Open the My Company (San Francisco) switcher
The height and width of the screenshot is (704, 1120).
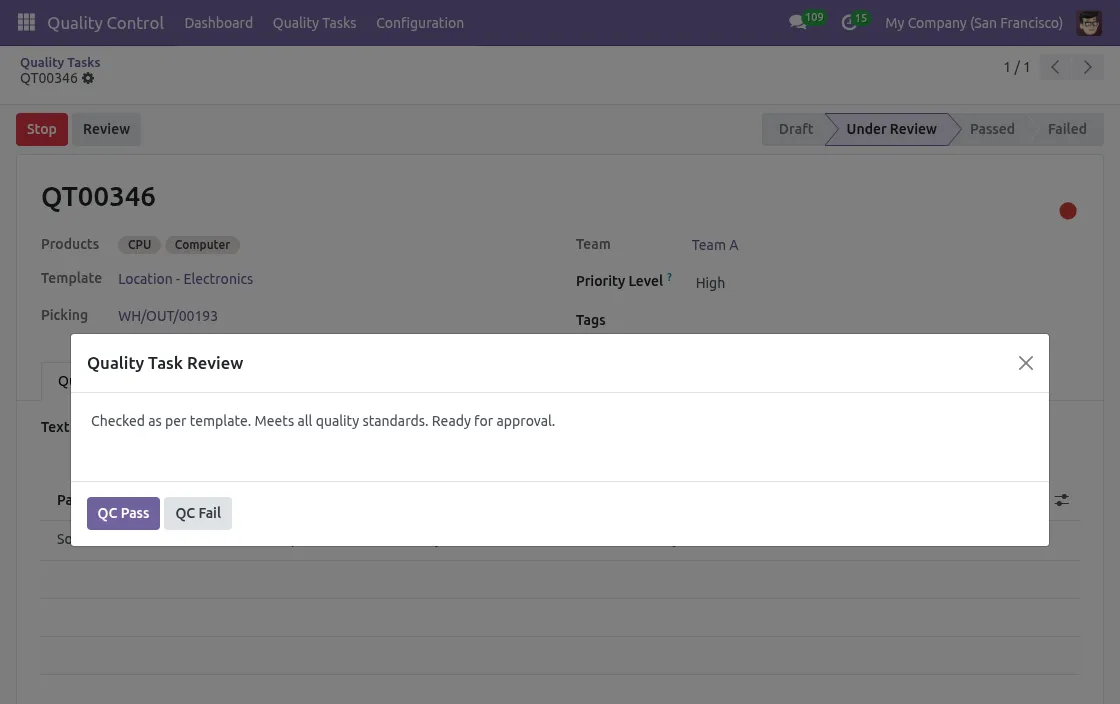(x=974, y=23)
